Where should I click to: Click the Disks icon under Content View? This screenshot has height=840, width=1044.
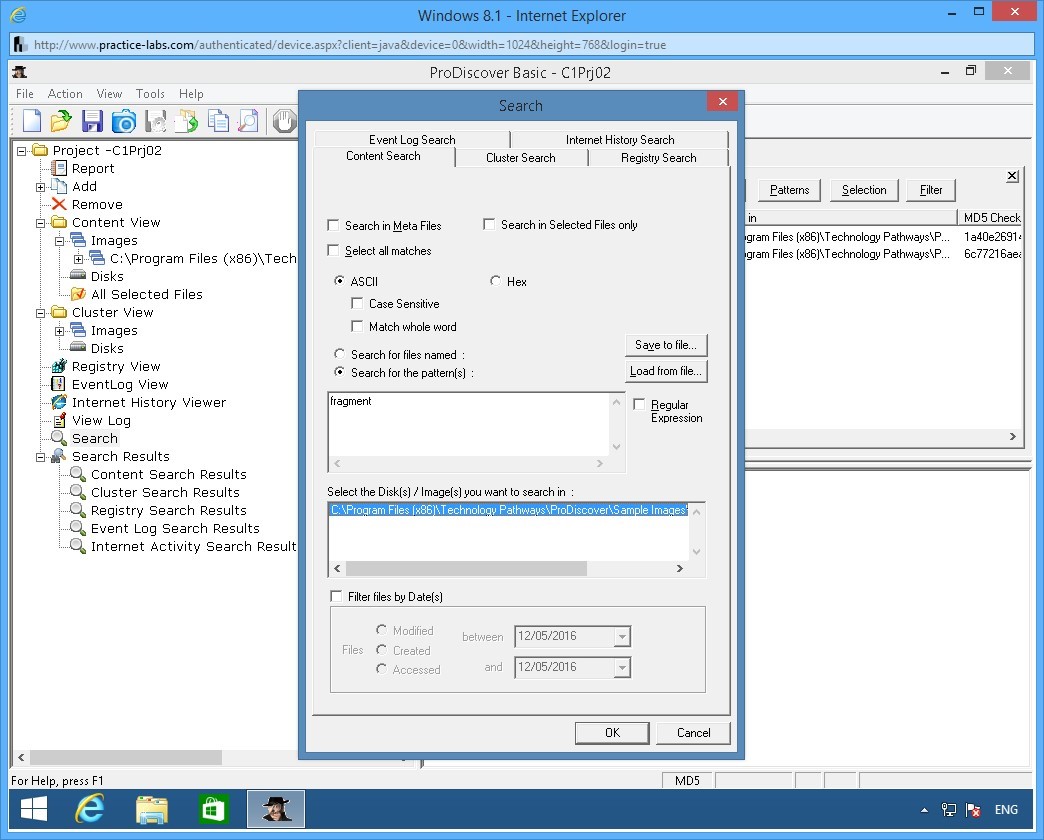(x=78, y=276)
